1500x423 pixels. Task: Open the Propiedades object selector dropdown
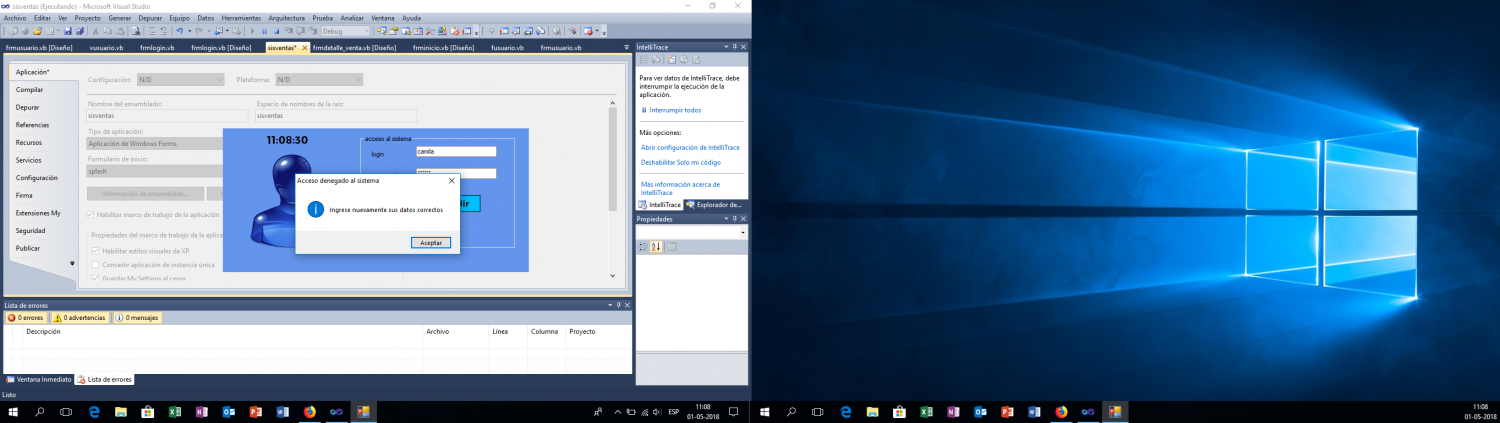[743, 232]
